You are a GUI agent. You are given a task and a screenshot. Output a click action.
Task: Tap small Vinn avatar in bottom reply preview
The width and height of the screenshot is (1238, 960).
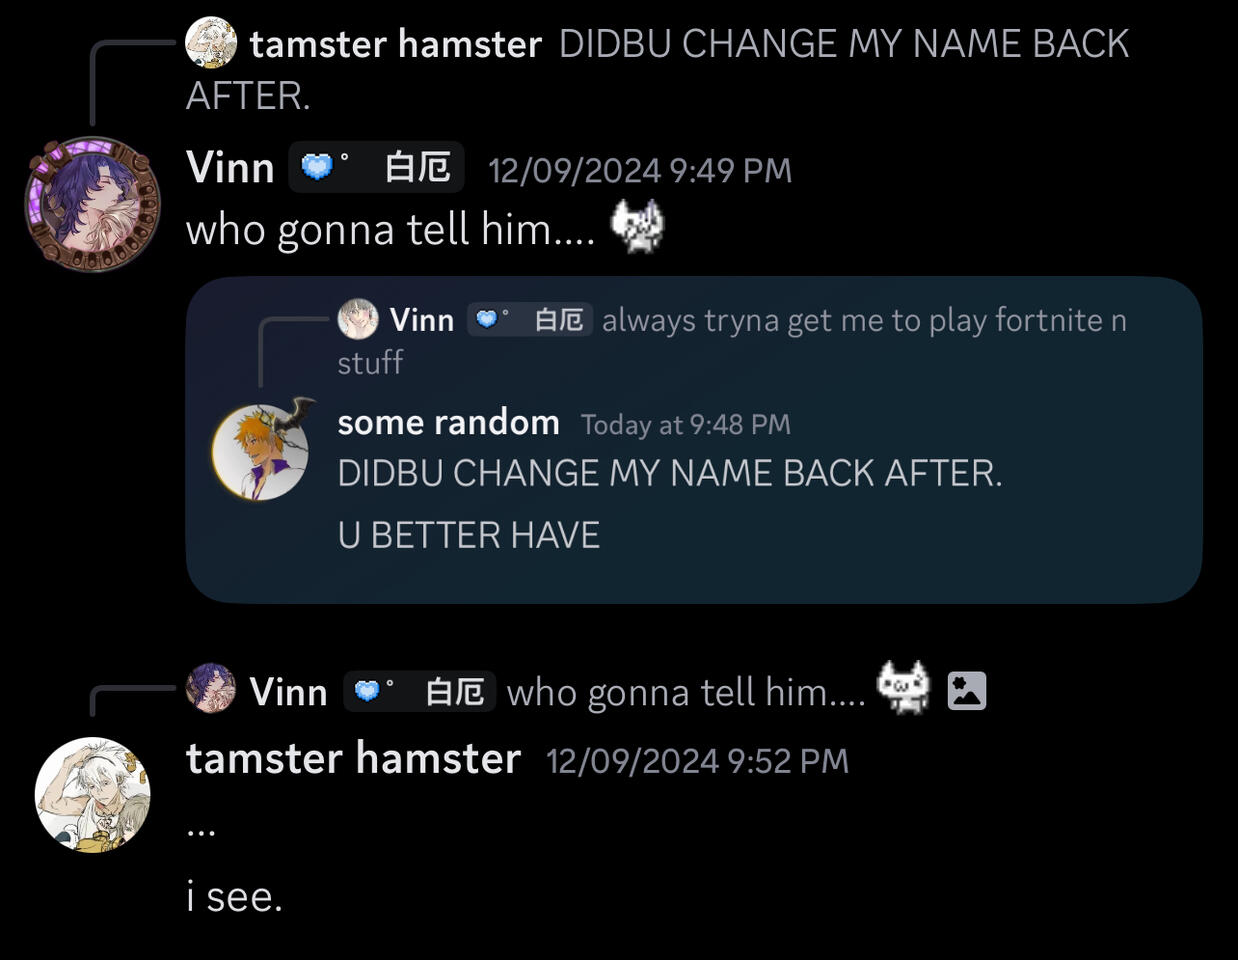click(x=211, y=689)
